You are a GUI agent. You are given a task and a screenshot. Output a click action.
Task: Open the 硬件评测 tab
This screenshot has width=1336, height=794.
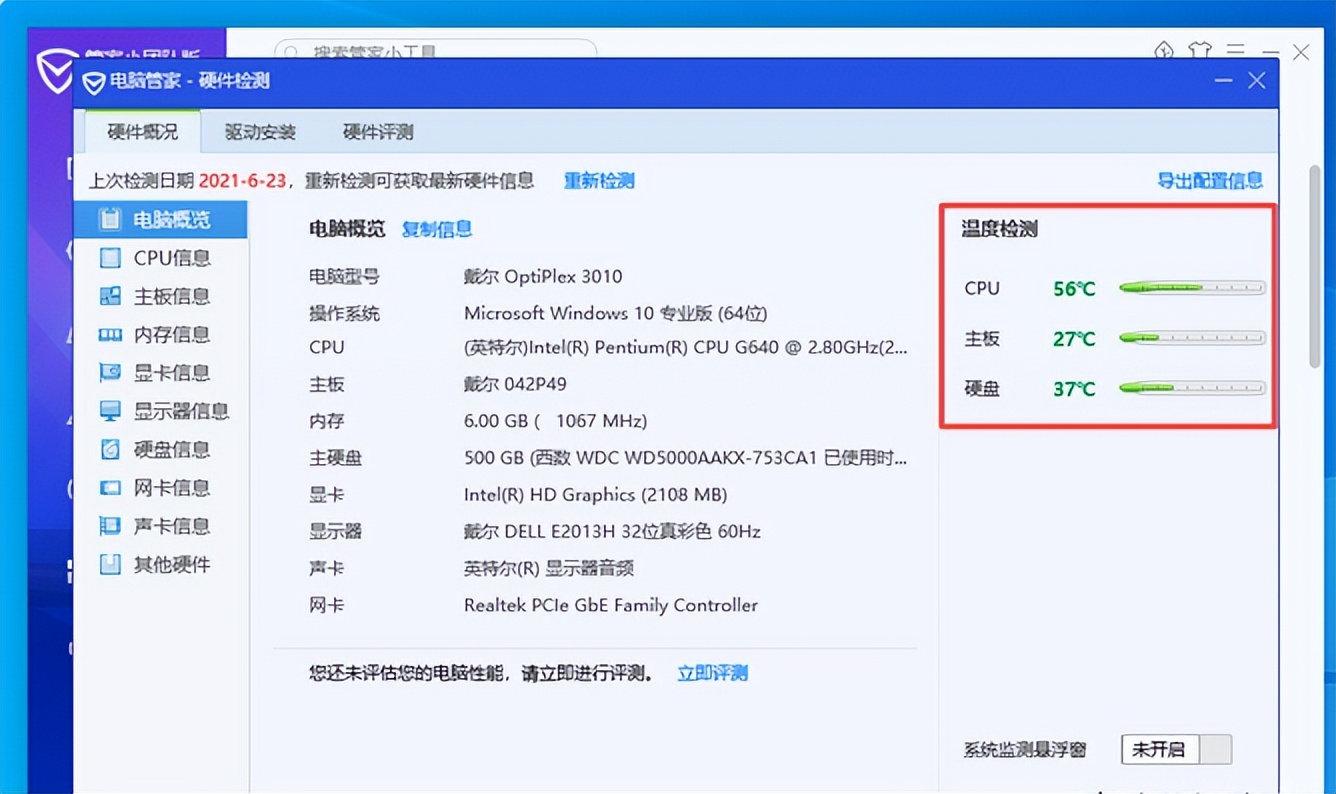(x=379, y=131)
